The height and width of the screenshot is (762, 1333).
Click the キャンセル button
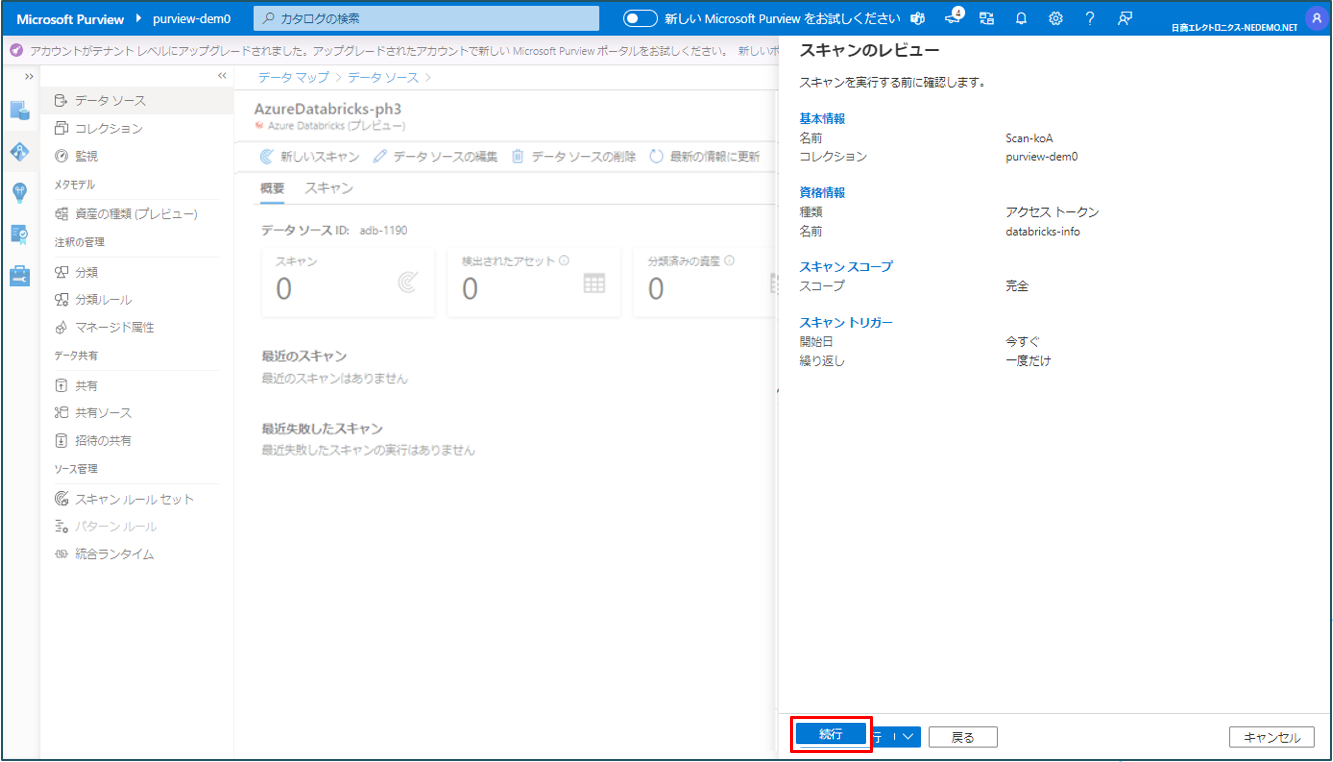(1271, 737)
